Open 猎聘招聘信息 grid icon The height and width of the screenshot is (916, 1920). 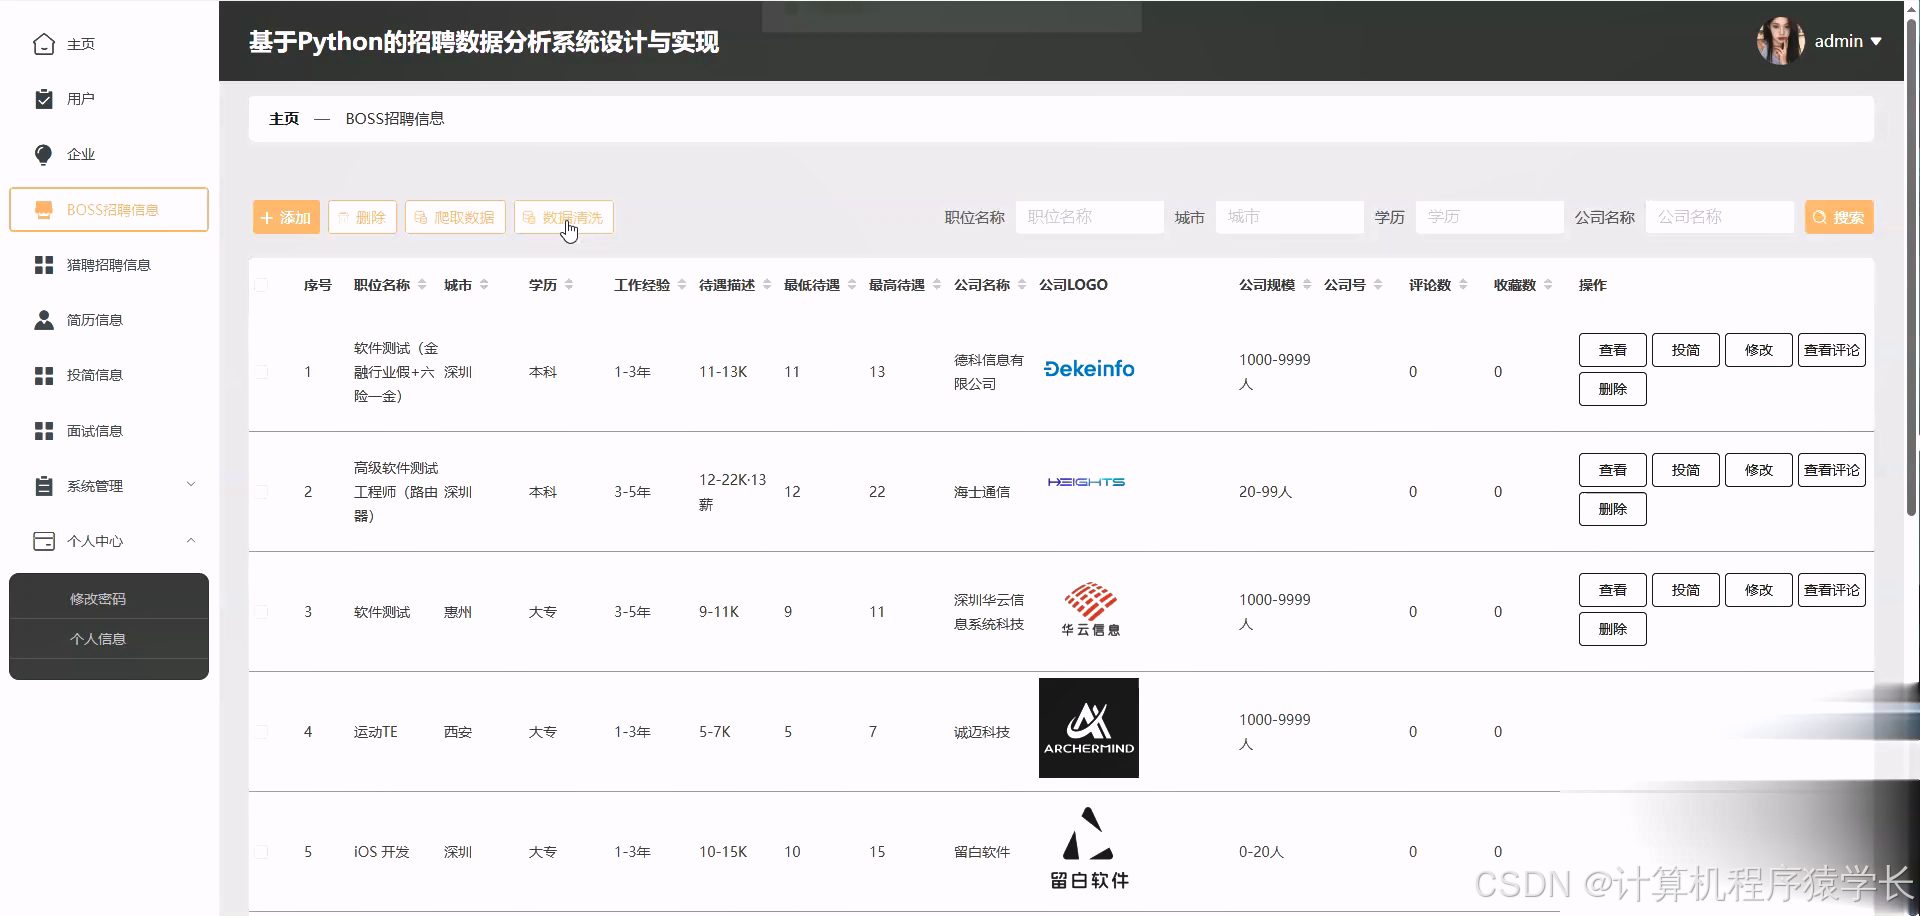[44, 264]
